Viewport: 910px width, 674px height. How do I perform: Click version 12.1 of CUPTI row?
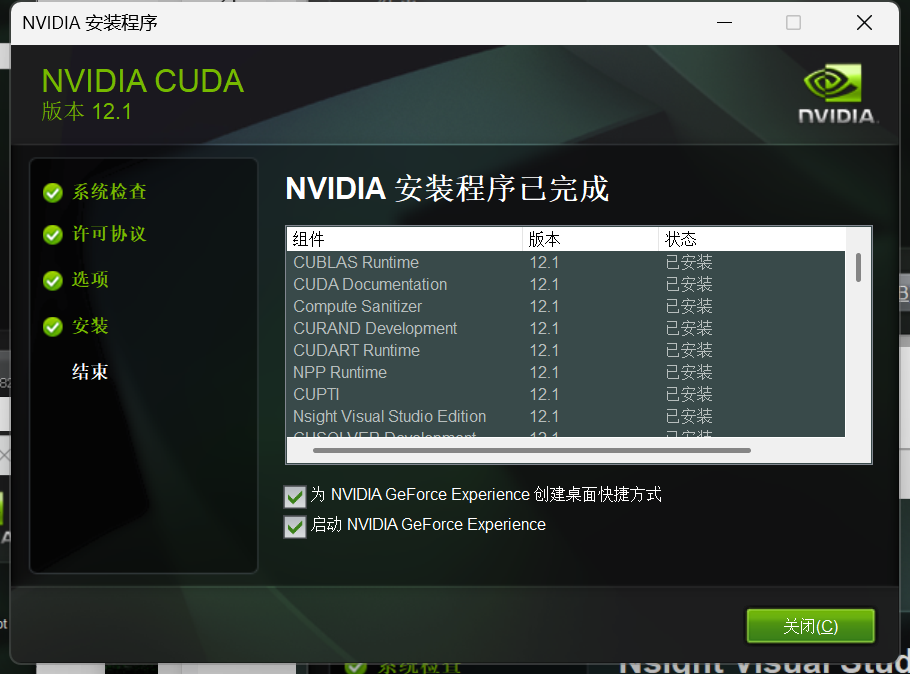[544, 395]
